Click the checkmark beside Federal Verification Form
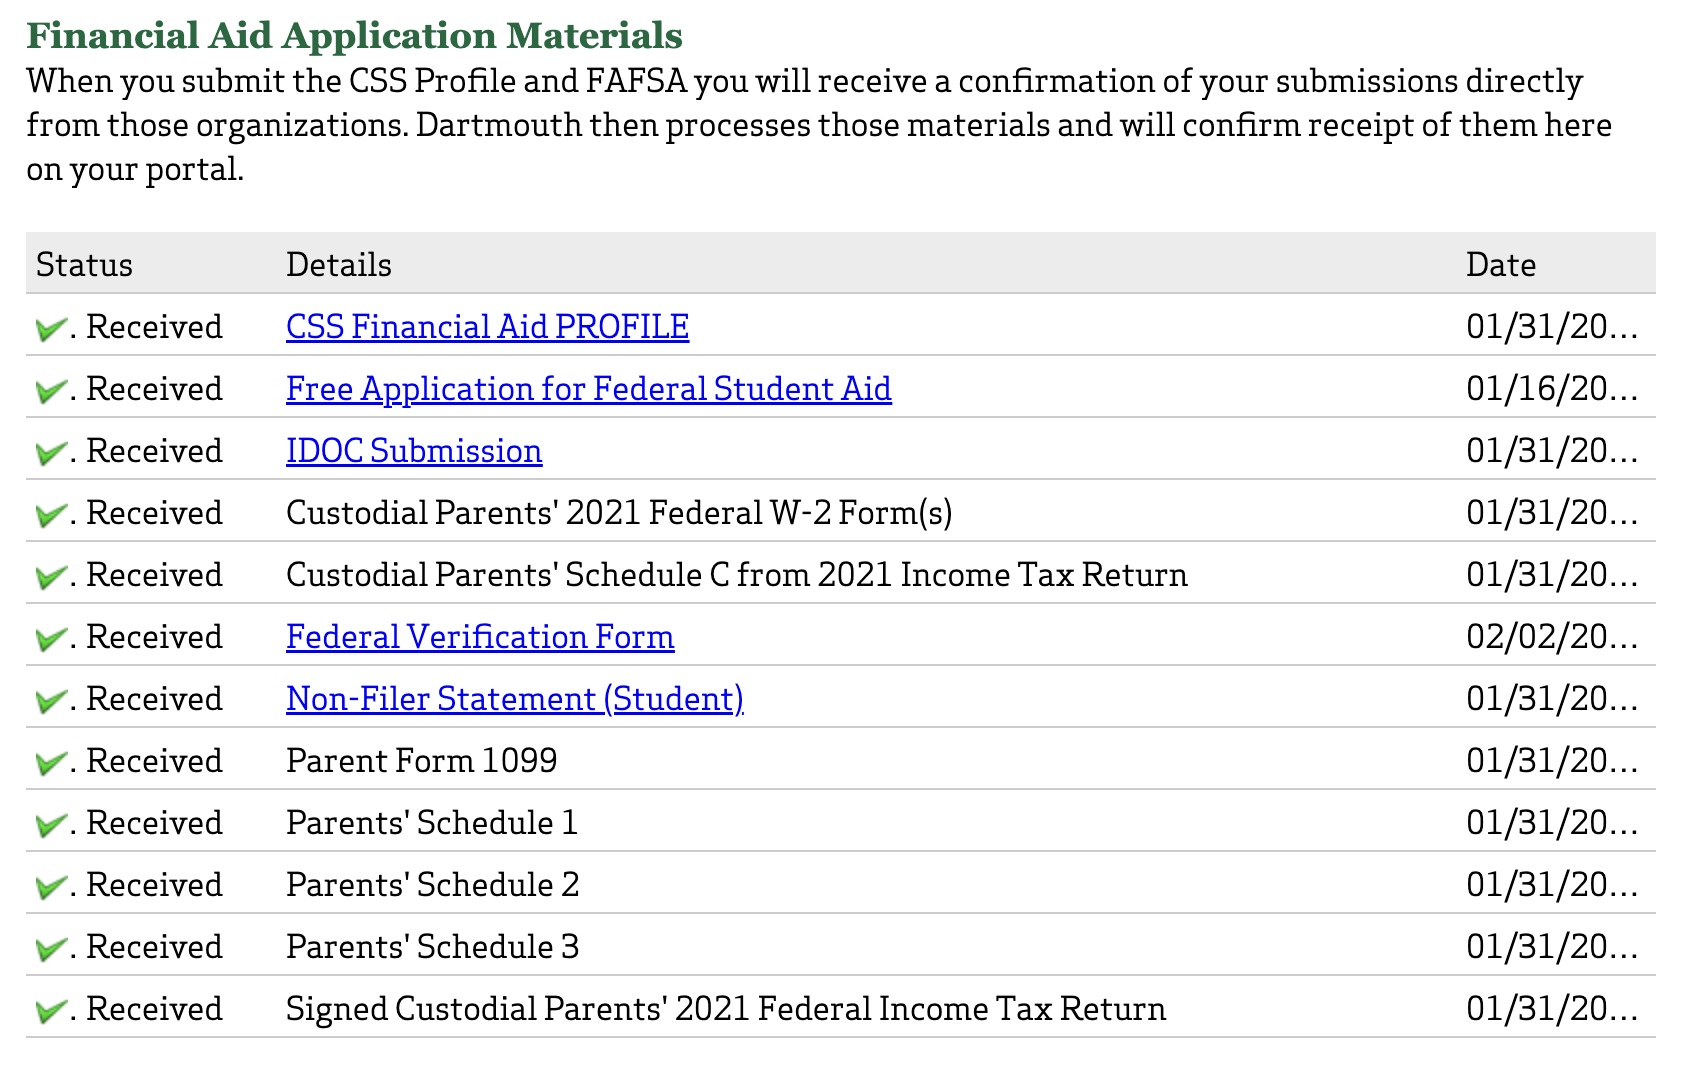 (50, 638)
